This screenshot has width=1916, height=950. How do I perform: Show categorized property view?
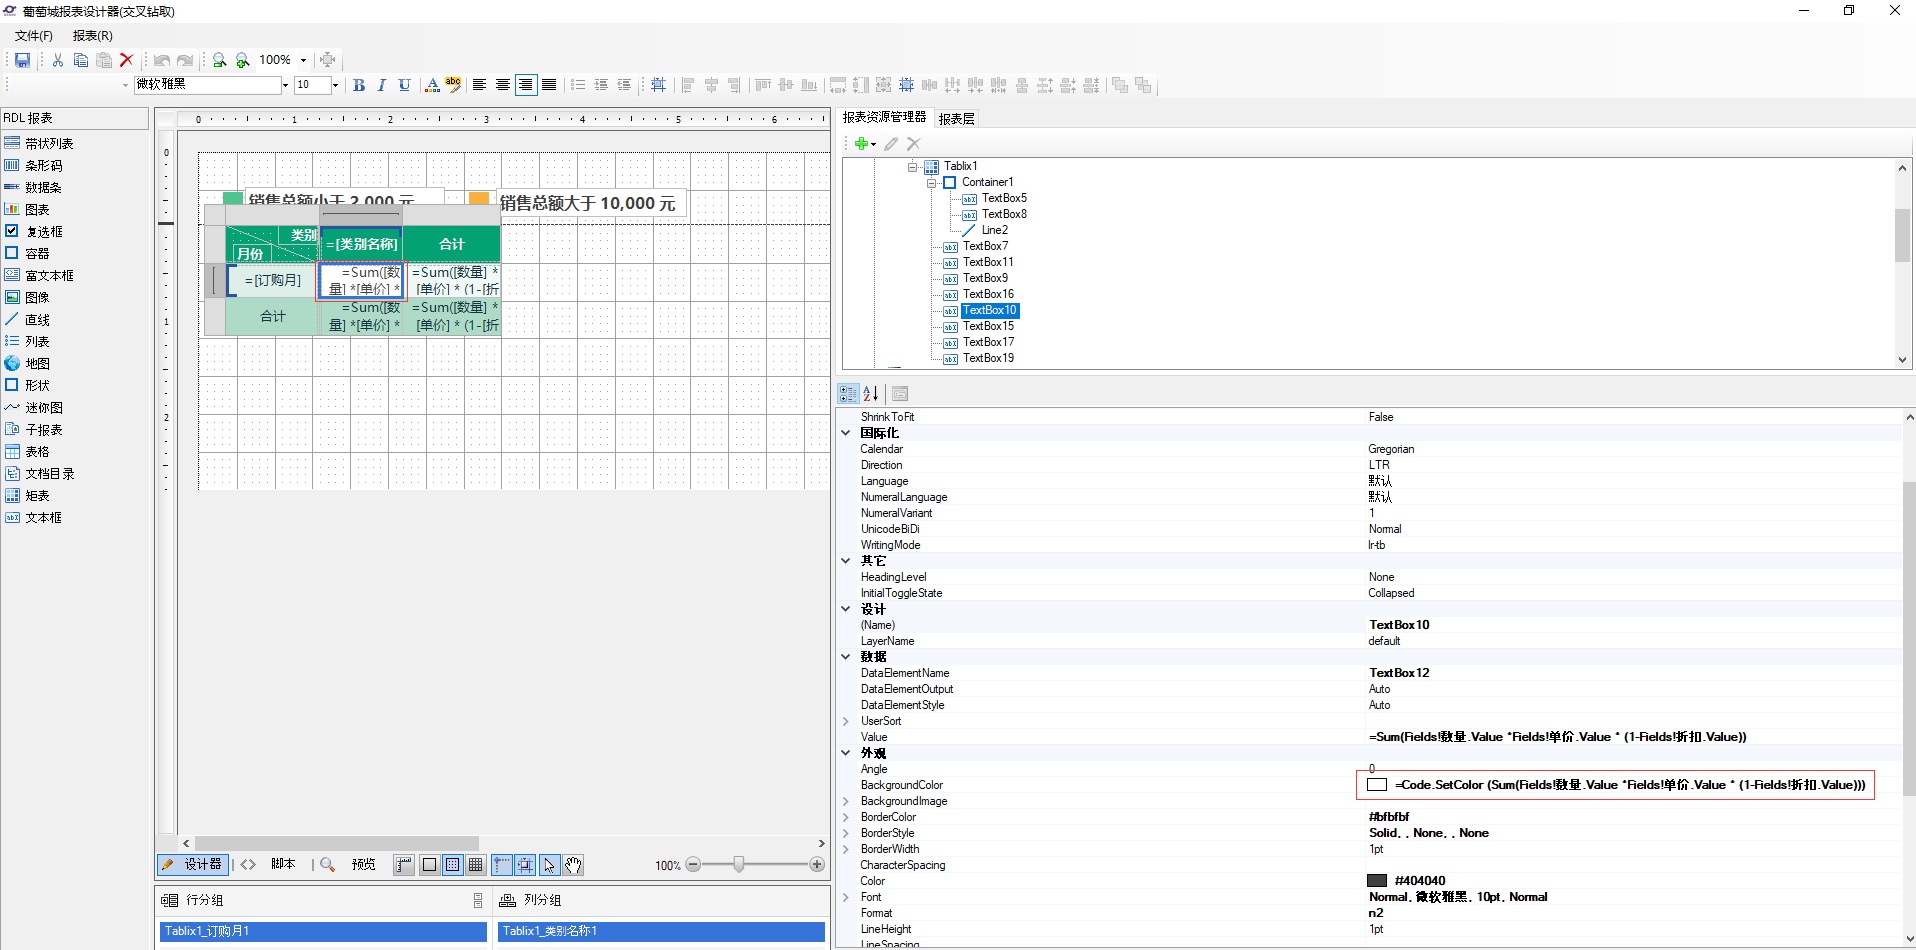(848, 393)
